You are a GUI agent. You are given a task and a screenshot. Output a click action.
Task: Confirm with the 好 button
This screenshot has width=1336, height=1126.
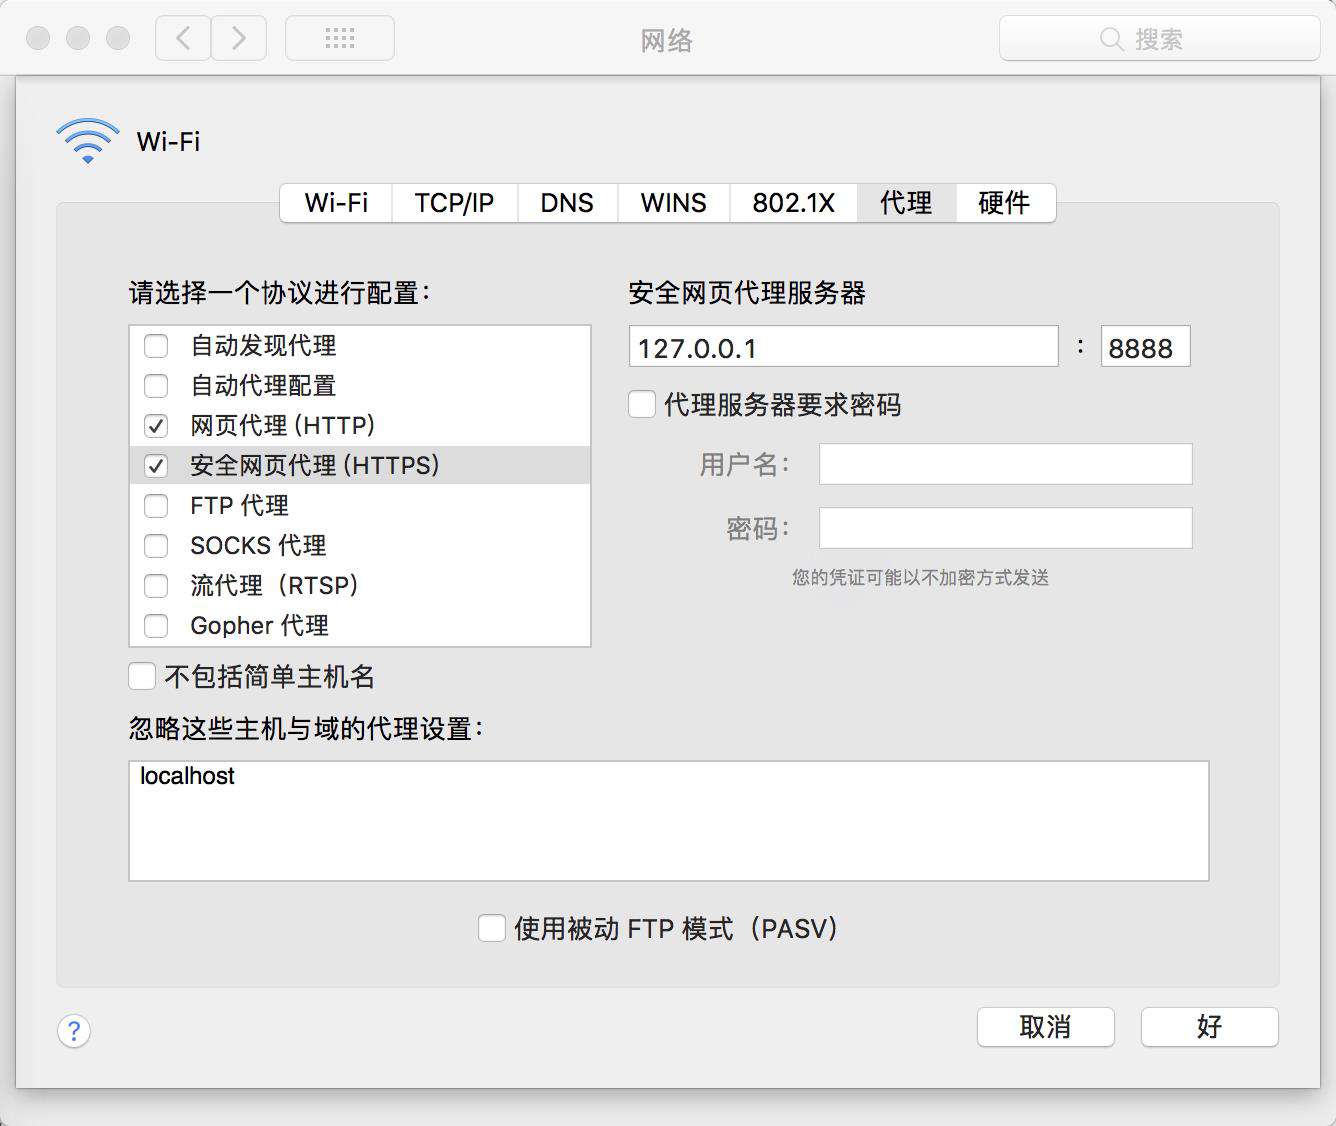1209,1027
